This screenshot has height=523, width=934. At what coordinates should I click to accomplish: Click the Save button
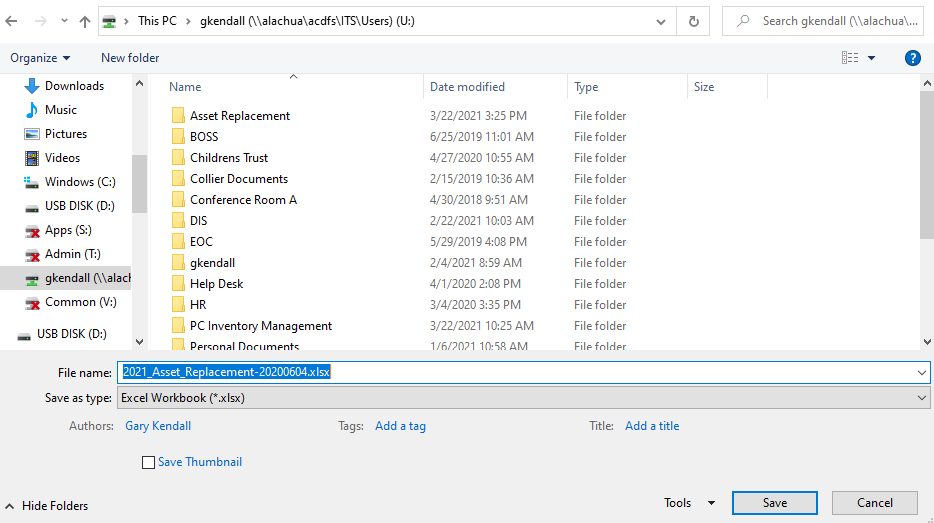coord(774,503)
